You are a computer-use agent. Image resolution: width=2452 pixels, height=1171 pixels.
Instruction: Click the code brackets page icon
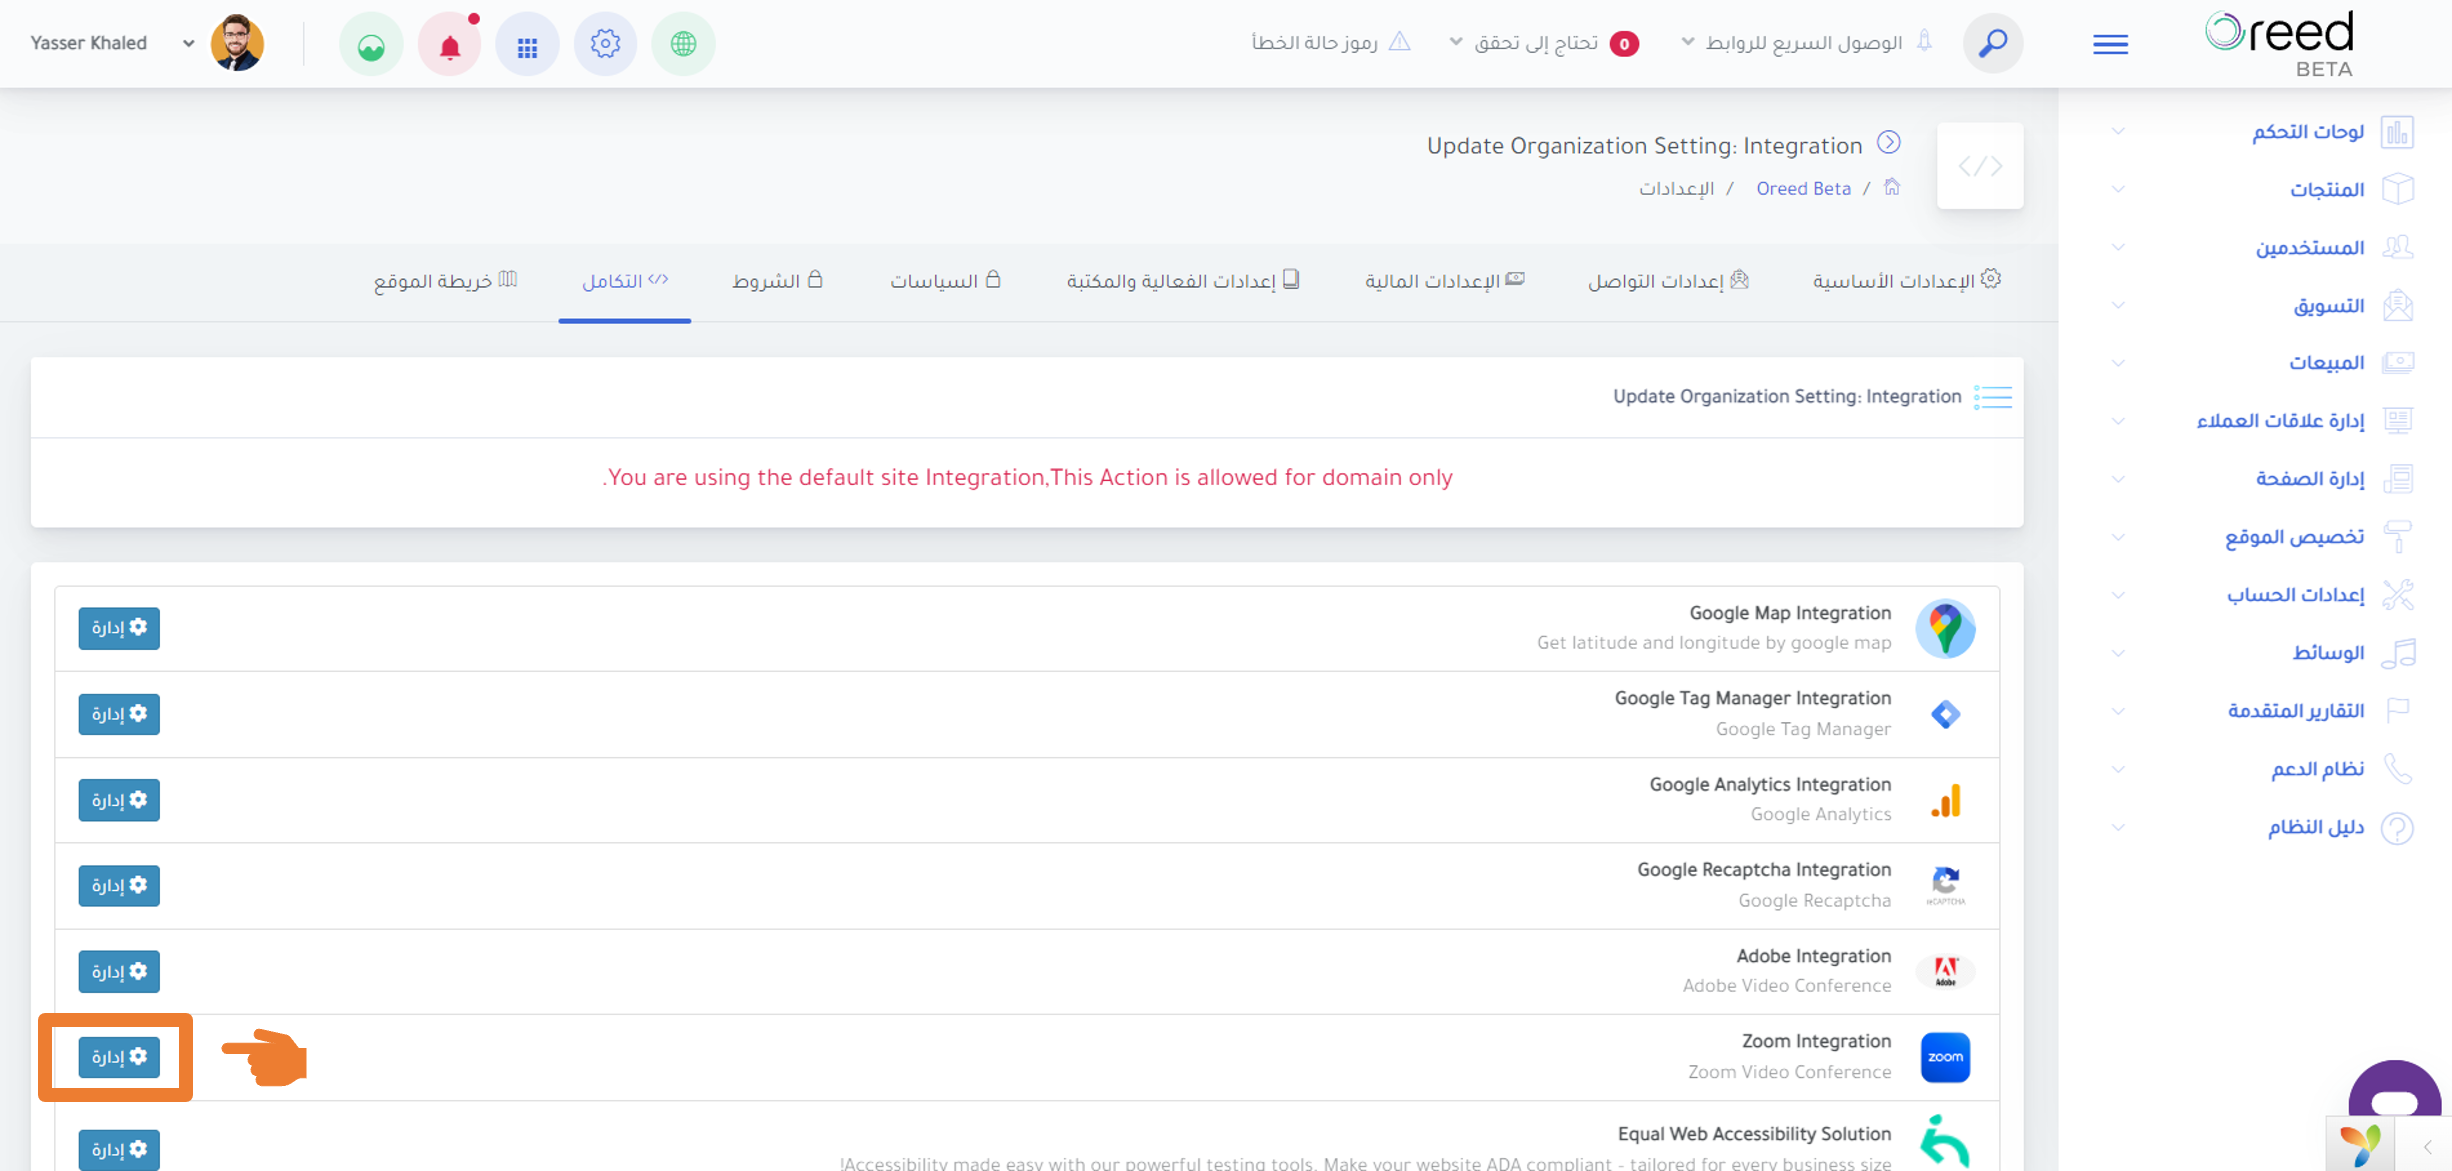pos(1980,166)
